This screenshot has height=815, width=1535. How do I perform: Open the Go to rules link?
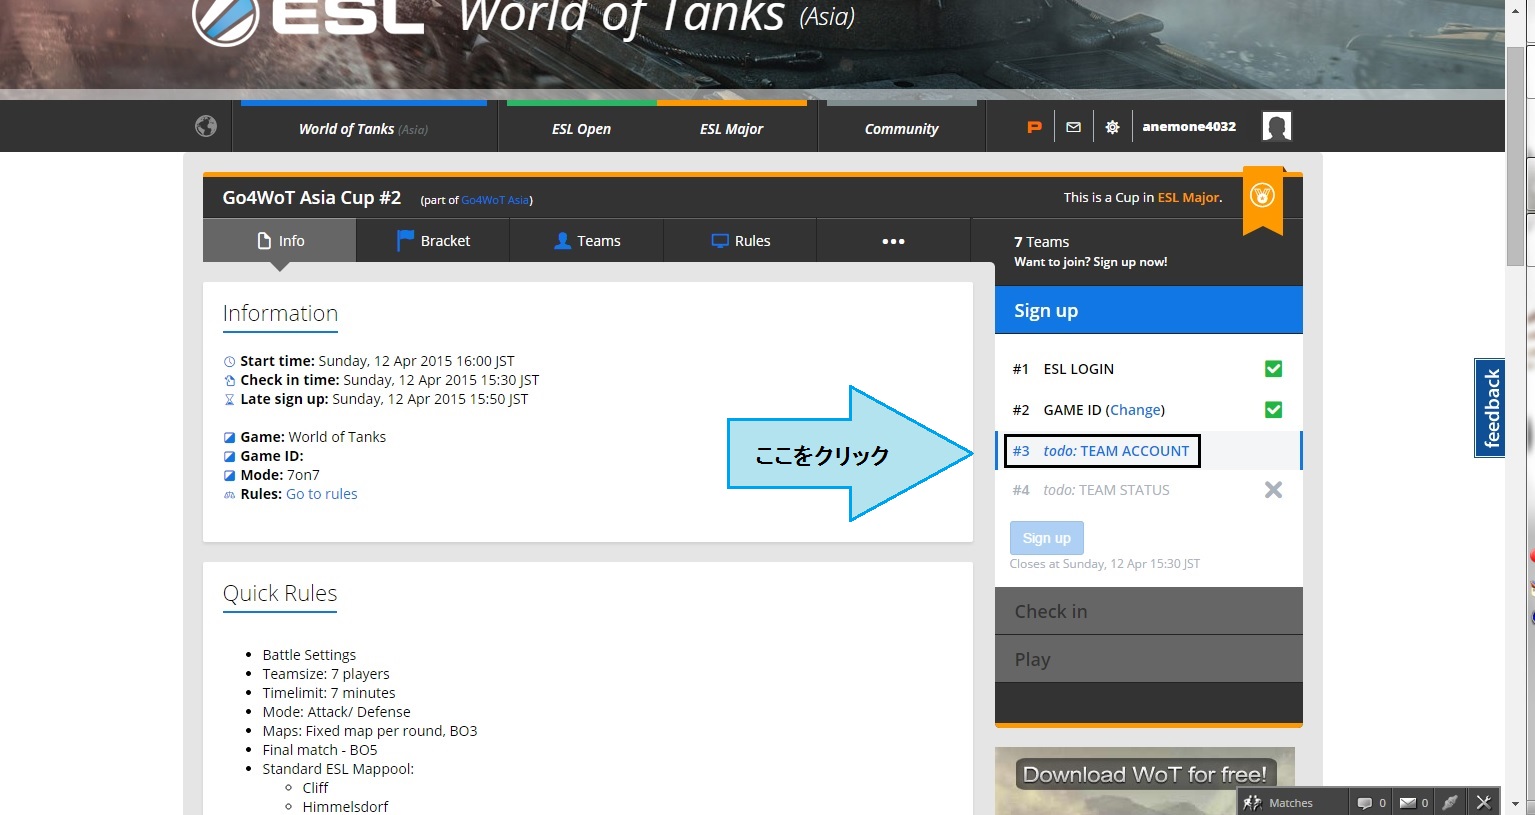321,494
